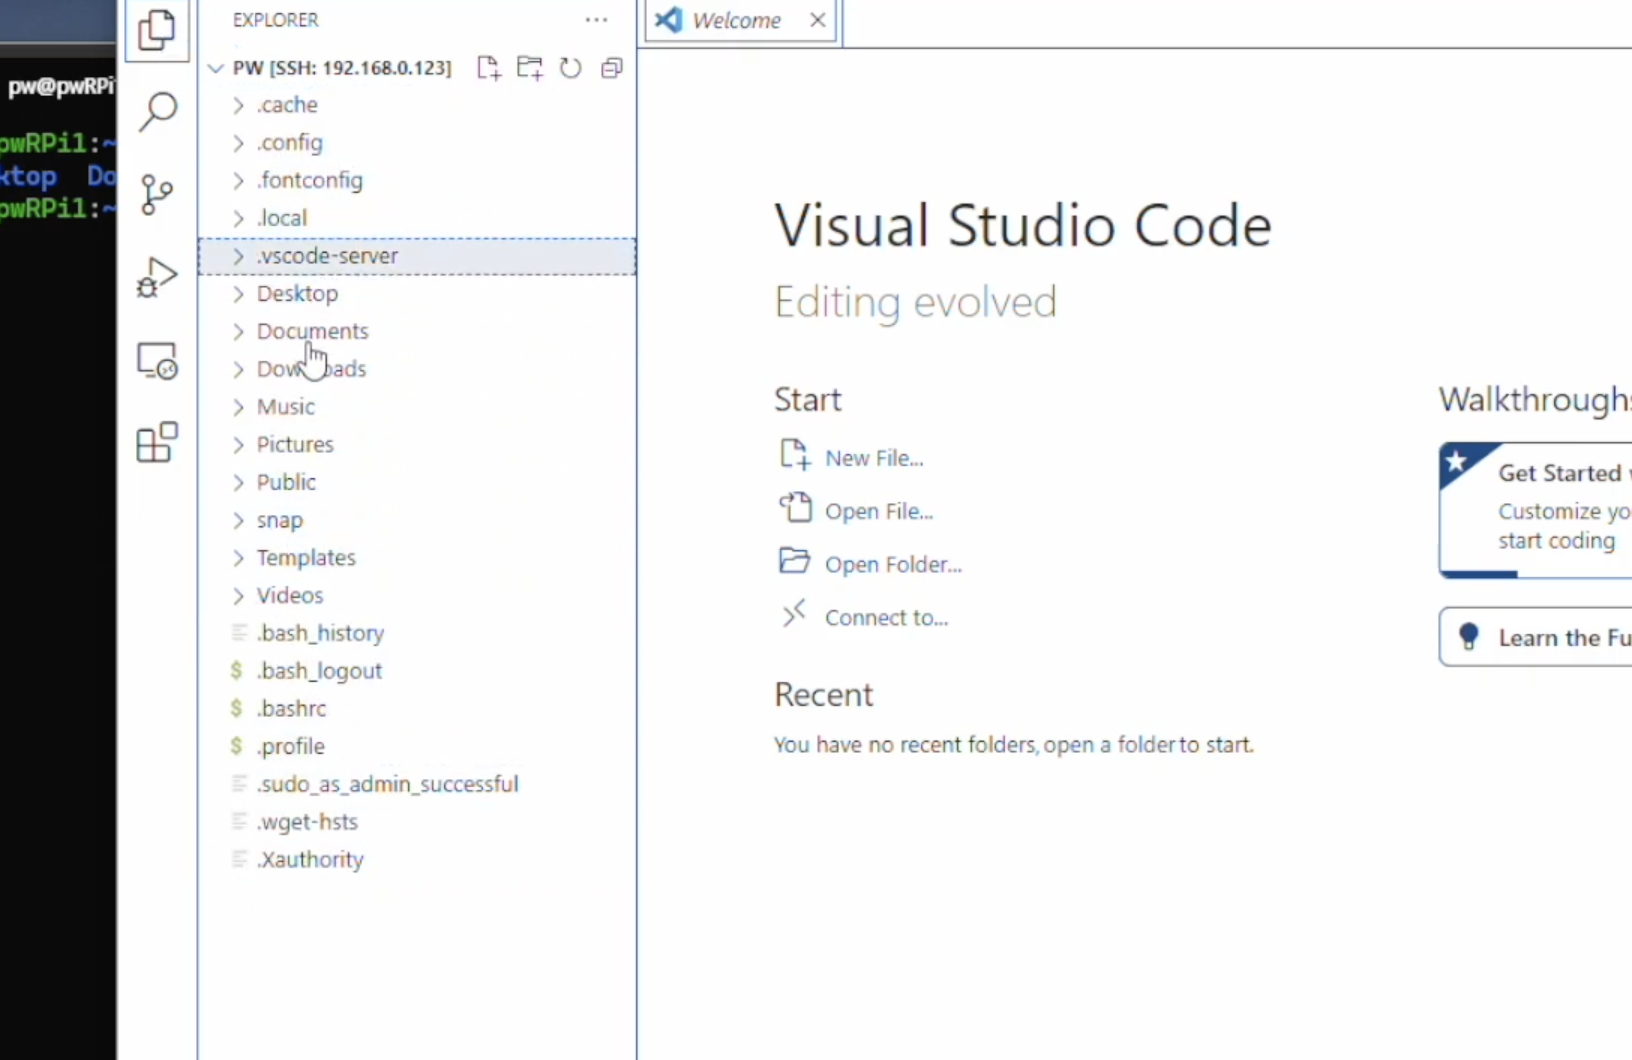Open the Source Control view icon

point(157,194)
